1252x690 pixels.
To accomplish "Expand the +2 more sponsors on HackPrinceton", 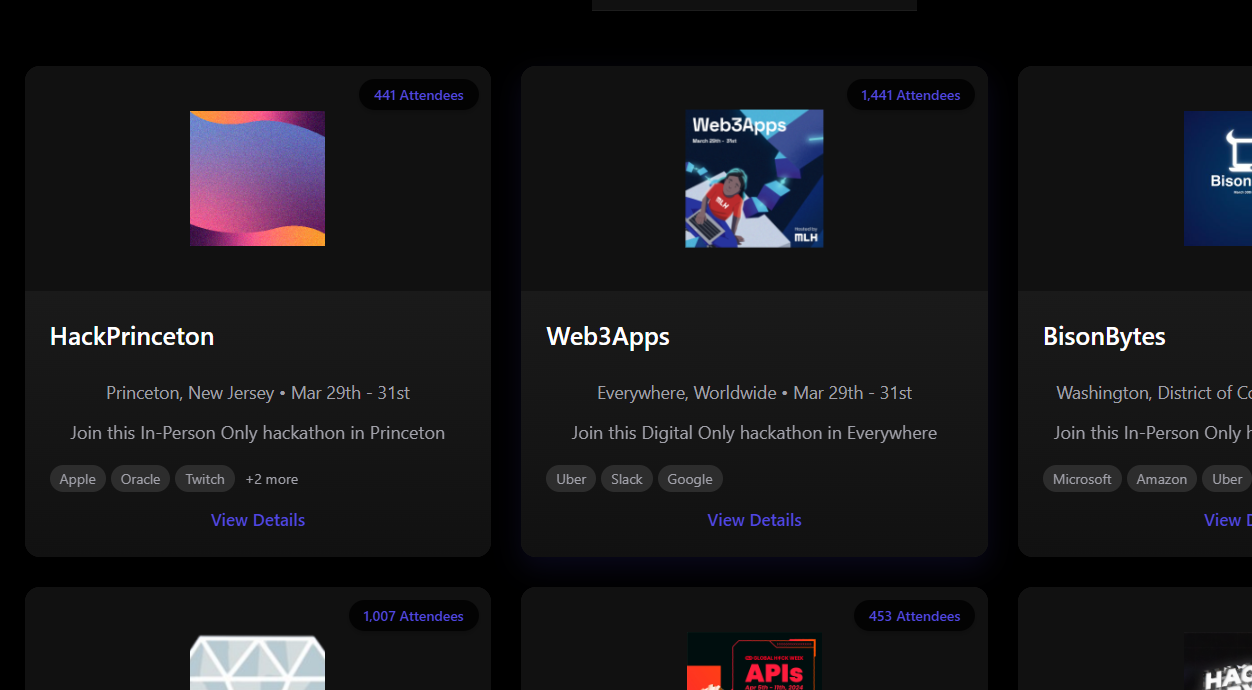I will (272, 479).
